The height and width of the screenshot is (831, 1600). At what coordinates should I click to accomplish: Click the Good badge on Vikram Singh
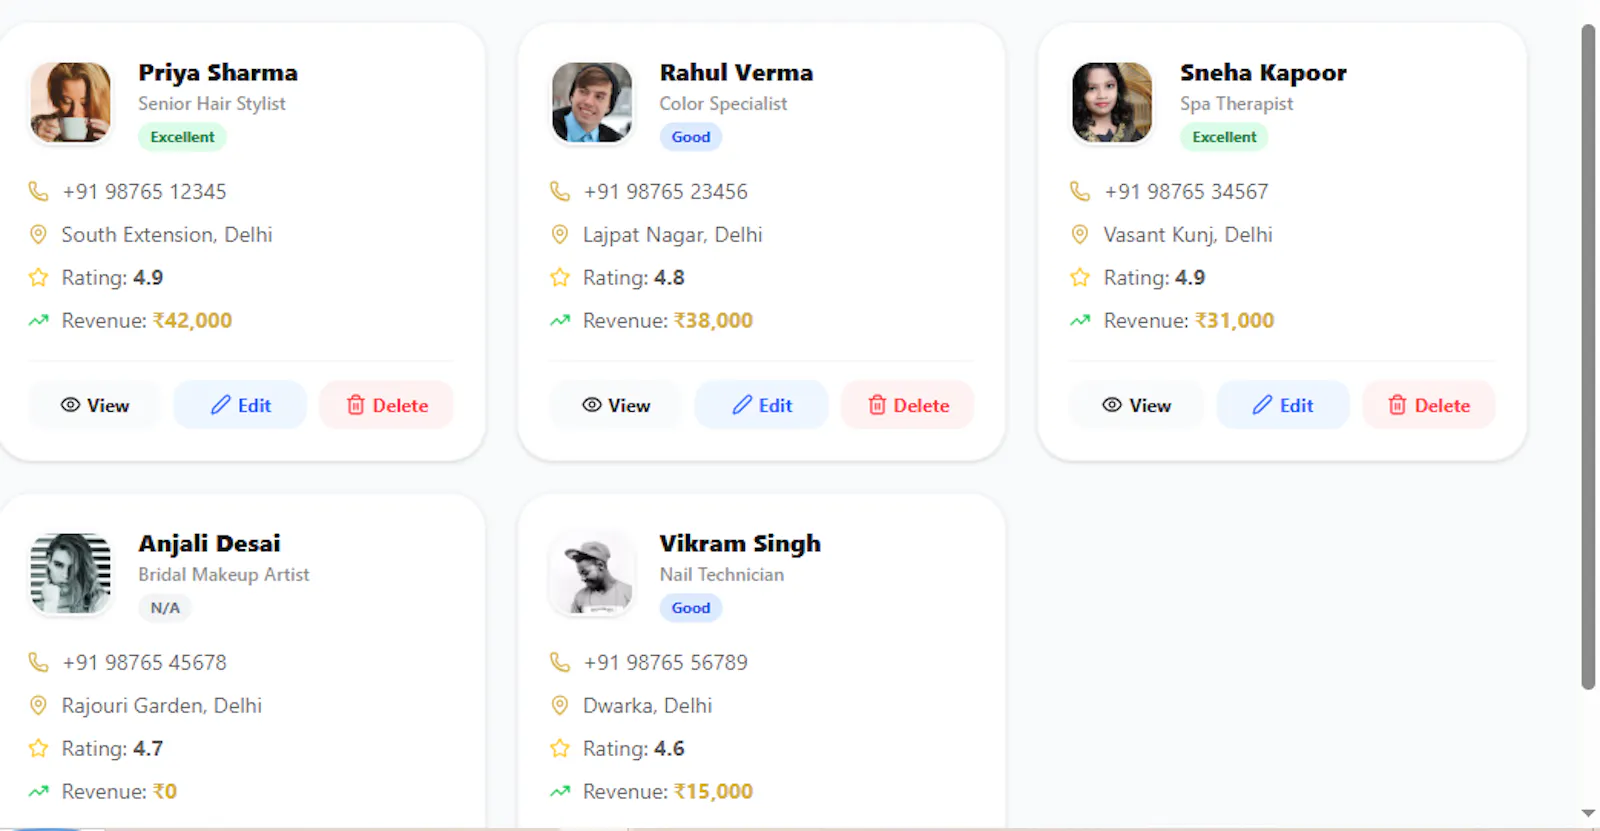click(691, 608)
